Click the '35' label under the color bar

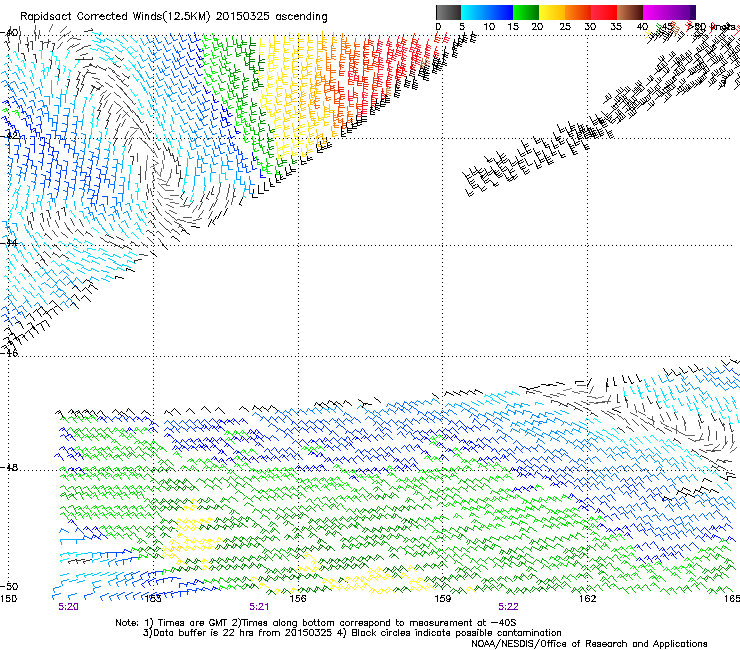tap(616, 27)
